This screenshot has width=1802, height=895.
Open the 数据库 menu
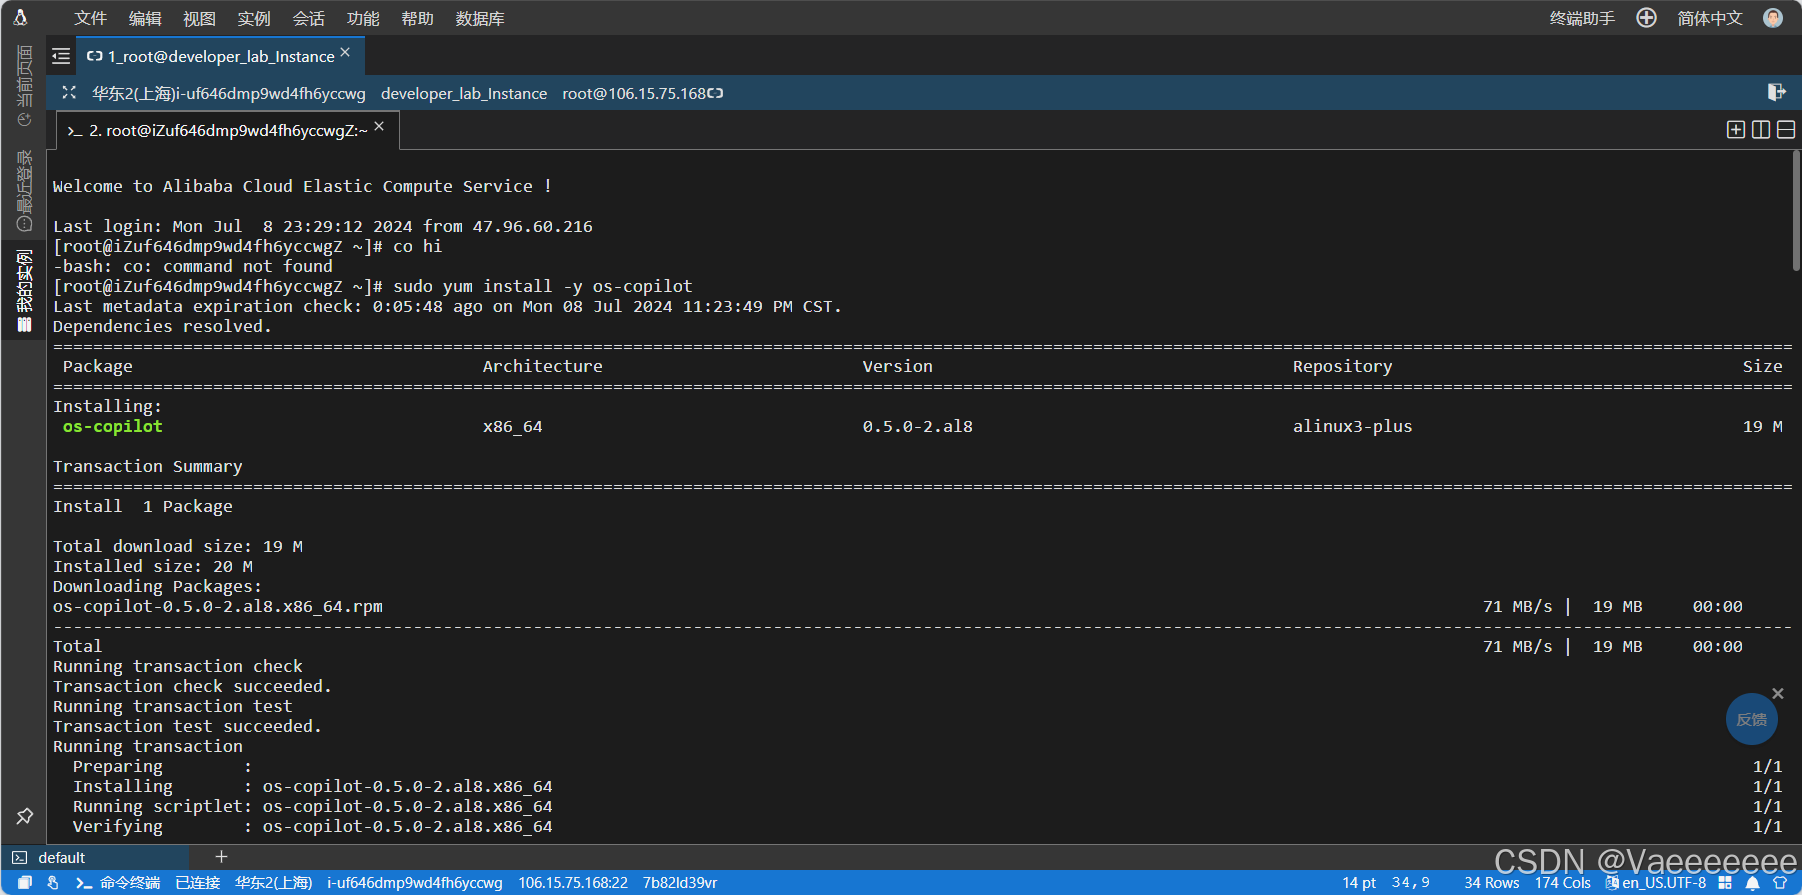tap(480, 18)
